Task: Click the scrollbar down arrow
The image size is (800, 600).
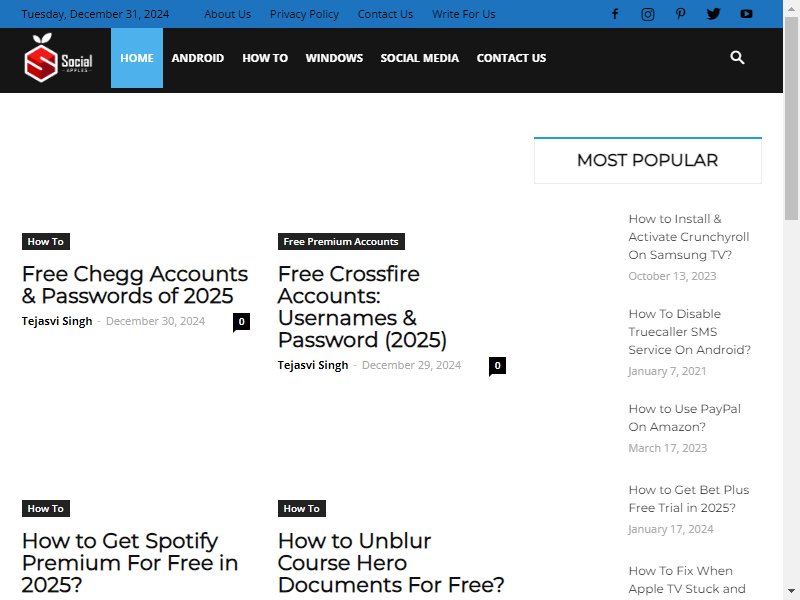Action: tap(791, 592)
